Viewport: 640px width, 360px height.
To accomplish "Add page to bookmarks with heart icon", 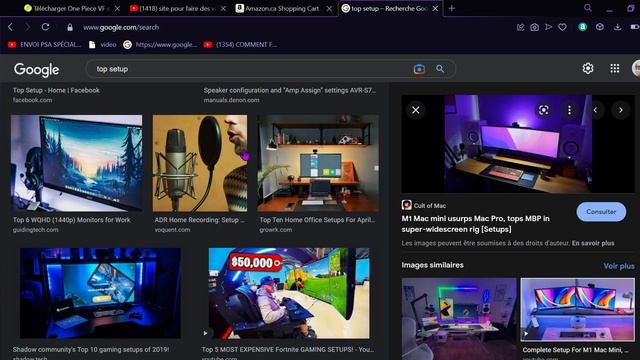I will pos(562,27).
